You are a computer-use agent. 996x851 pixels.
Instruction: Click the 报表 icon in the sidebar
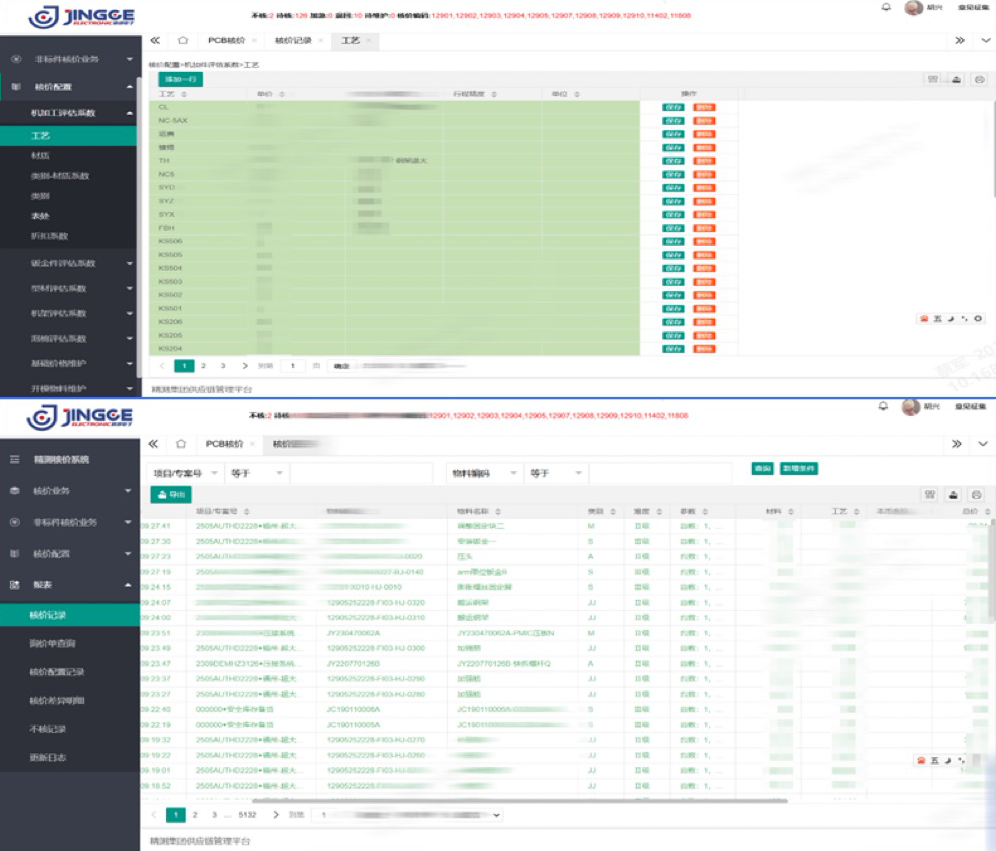point(14,584)
